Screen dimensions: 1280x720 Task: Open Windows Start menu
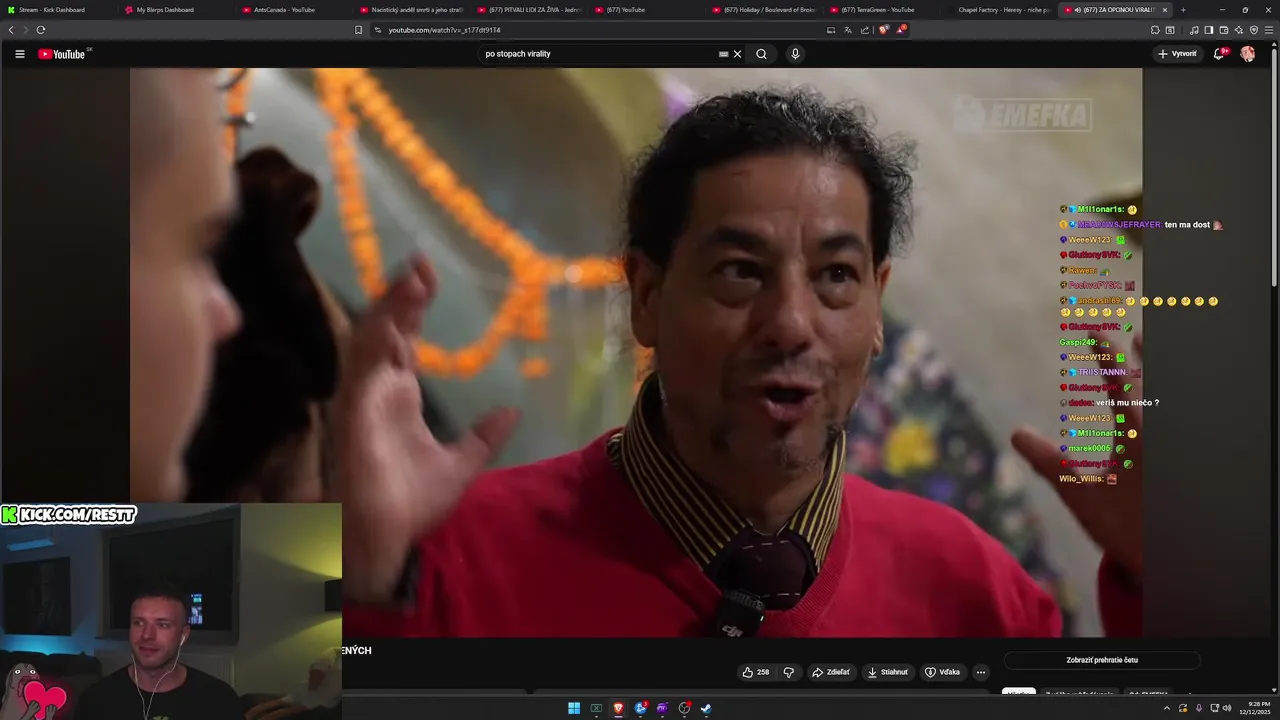click(574, 708)
